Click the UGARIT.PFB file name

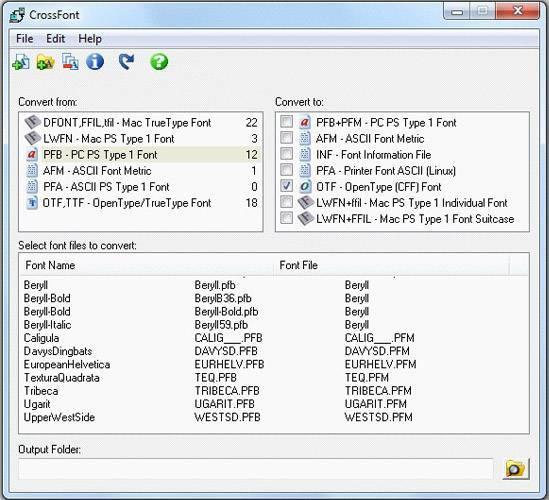224,404
